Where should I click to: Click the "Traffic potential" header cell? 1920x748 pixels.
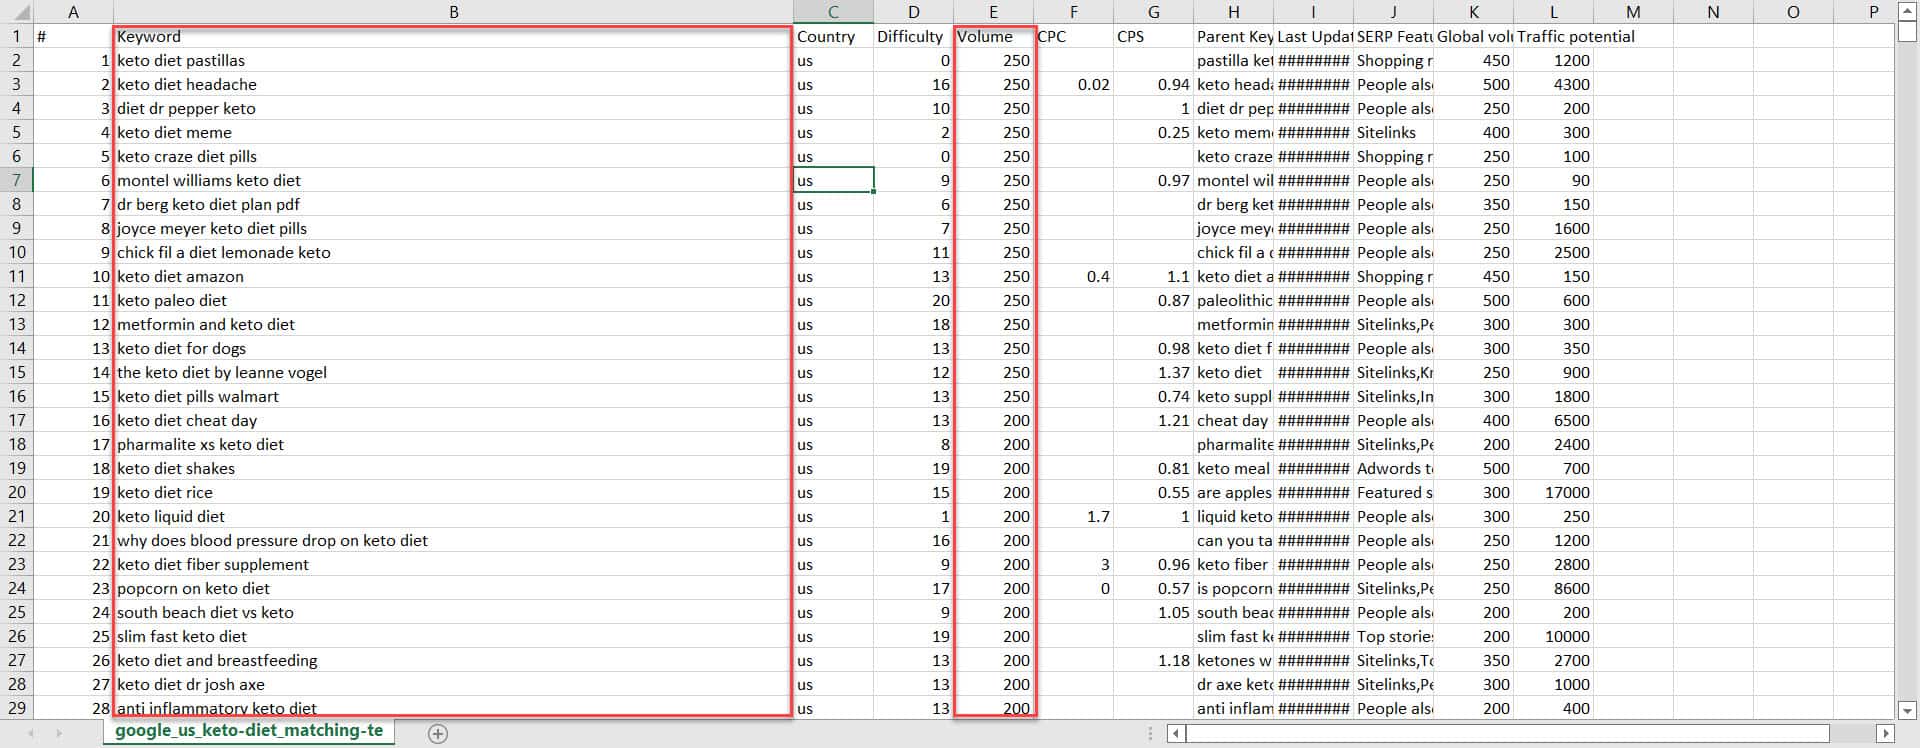click(1575, 36)
